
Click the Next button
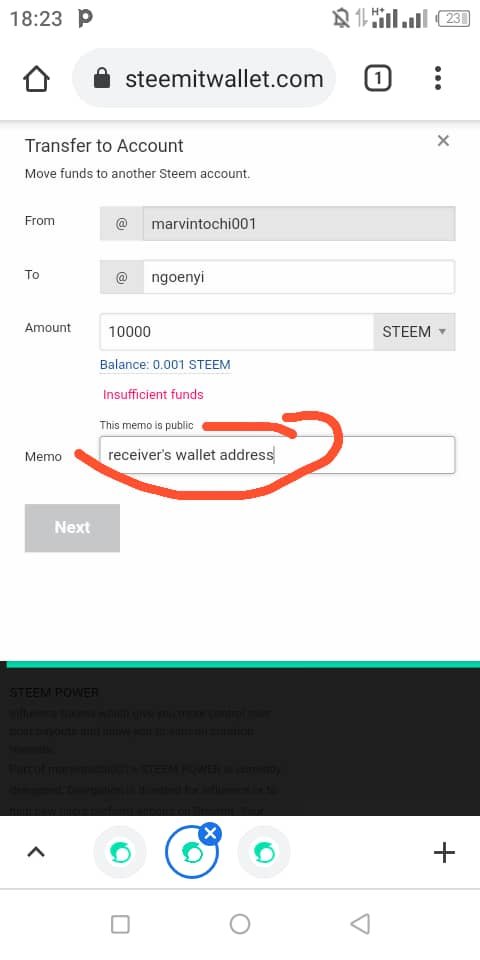tap(72, 528)
